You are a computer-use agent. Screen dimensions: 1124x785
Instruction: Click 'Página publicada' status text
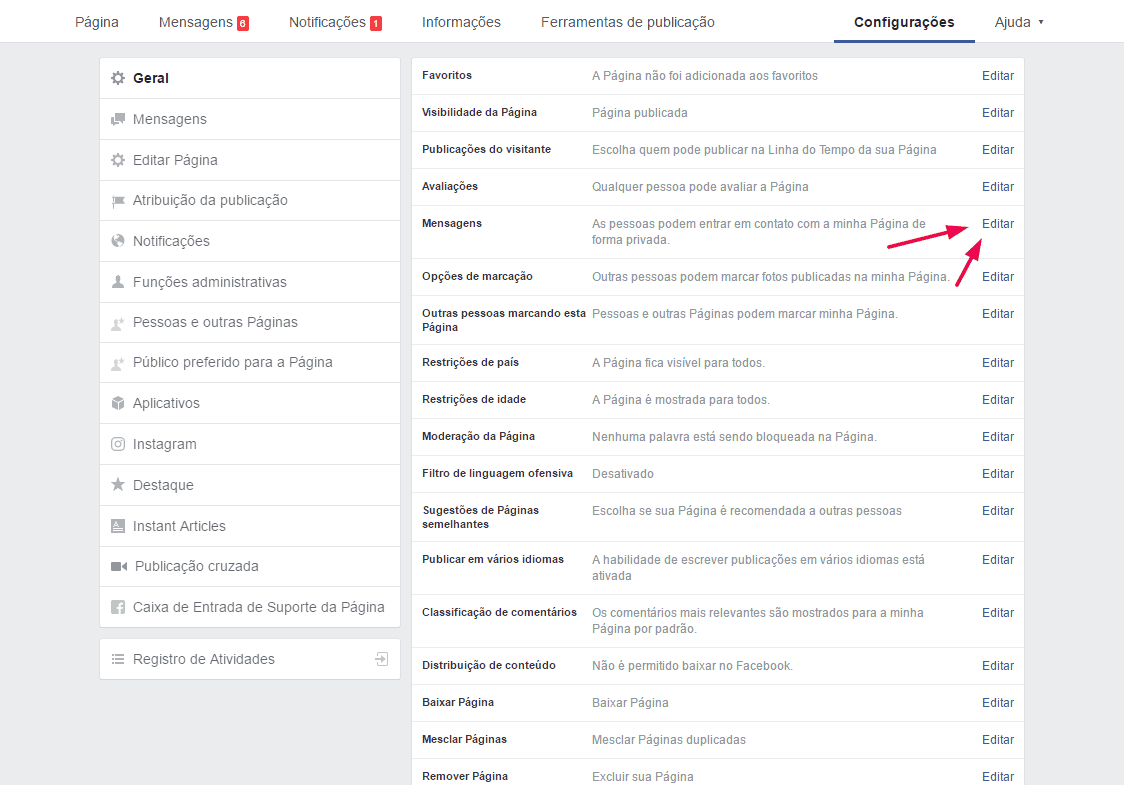click(639, 113)
